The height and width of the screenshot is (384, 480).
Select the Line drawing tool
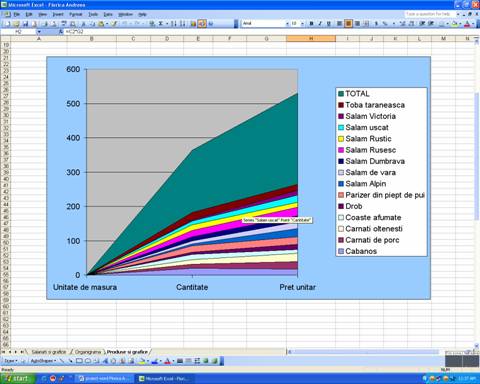point(62,361)
